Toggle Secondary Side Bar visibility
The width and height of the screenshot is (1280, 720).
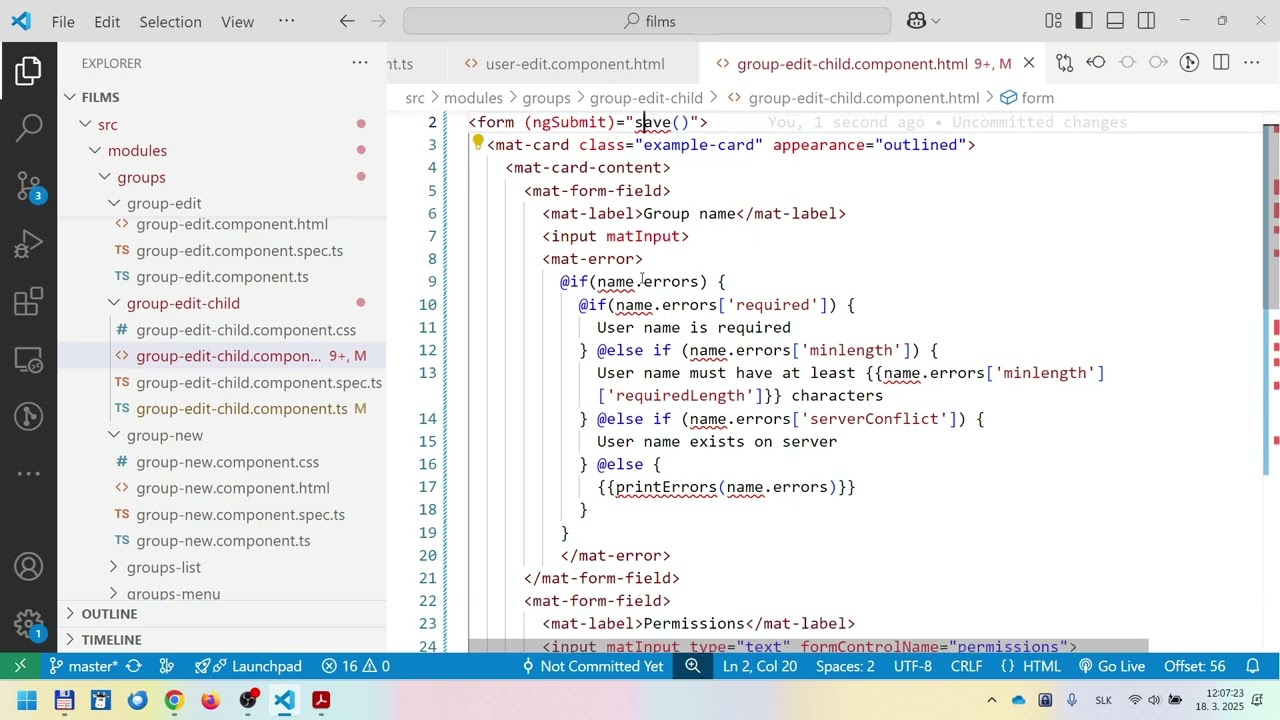point(1147,21)
